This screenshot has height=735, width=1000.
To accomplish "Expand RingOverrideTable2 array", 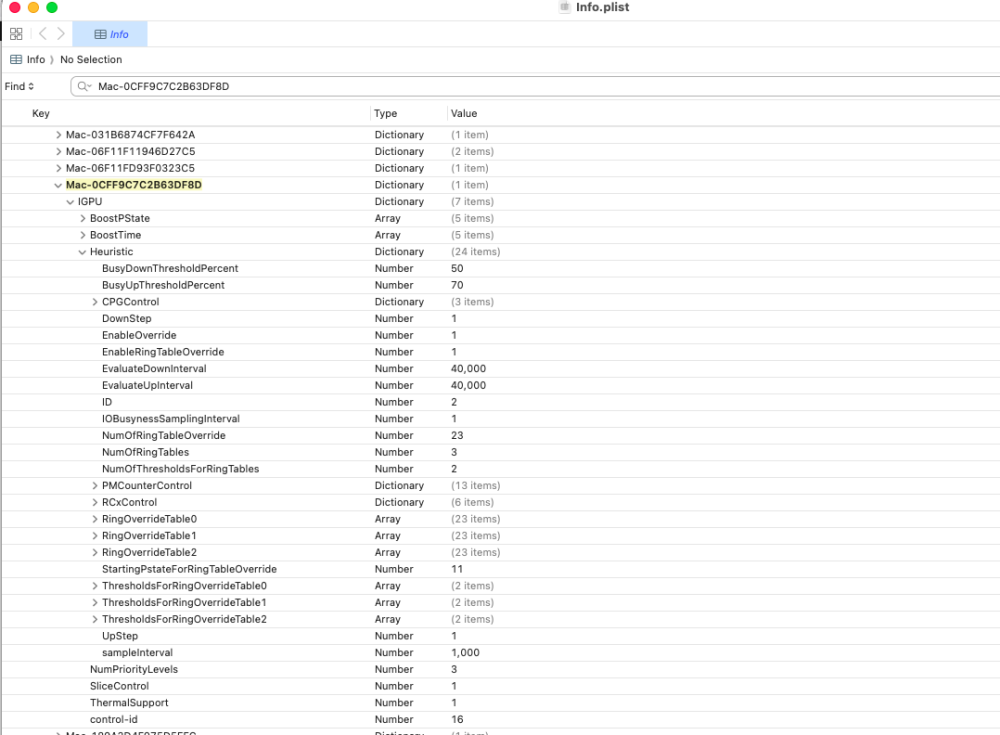I will [94, 553].
